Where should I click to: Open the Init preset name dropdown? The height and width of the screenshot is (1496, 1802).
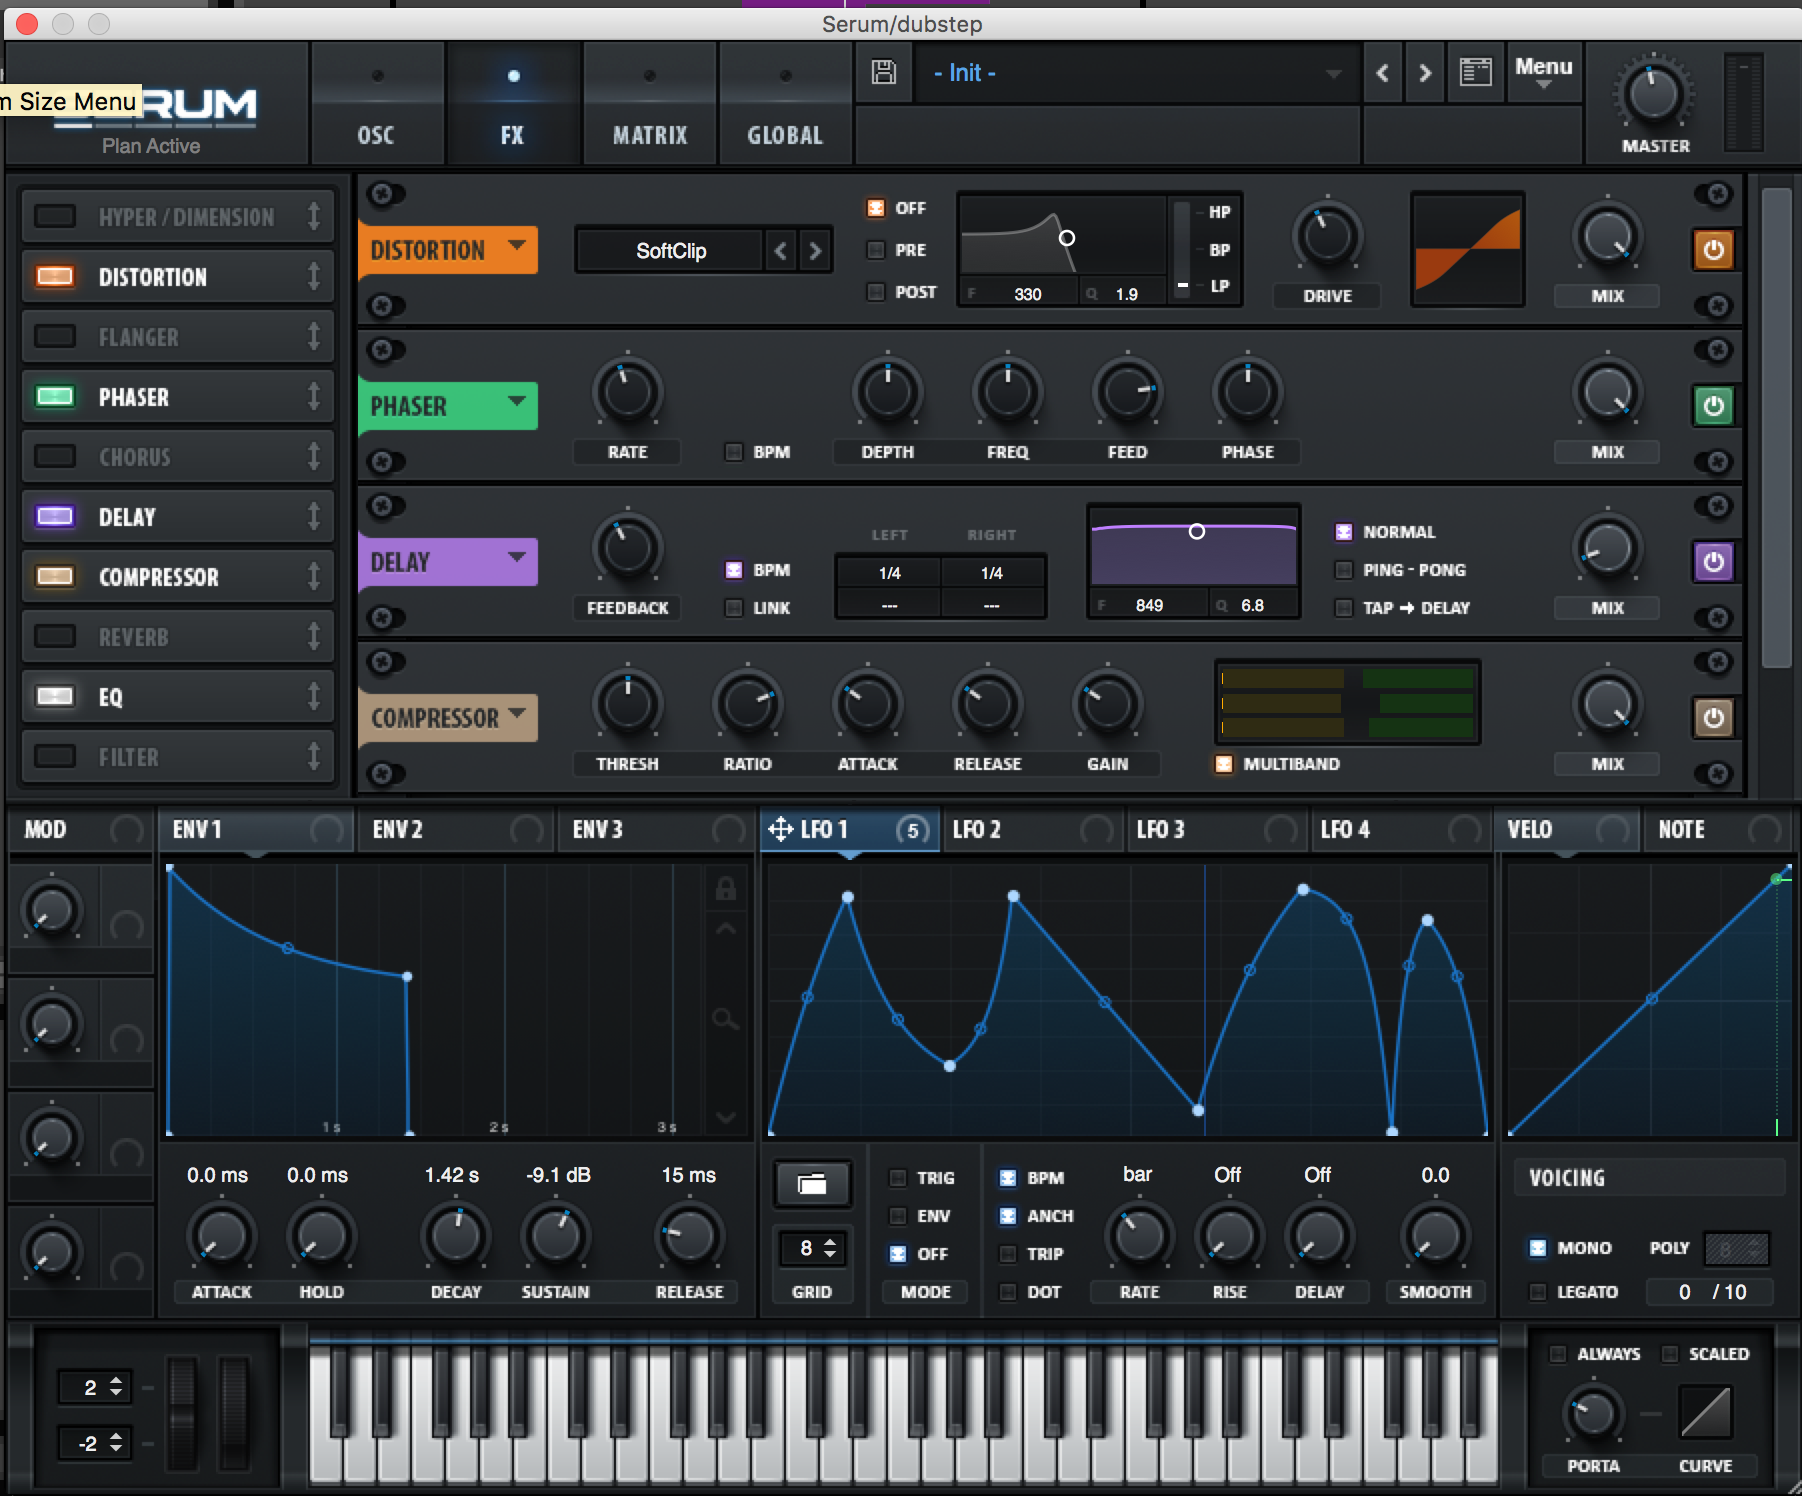point(1136,73)
